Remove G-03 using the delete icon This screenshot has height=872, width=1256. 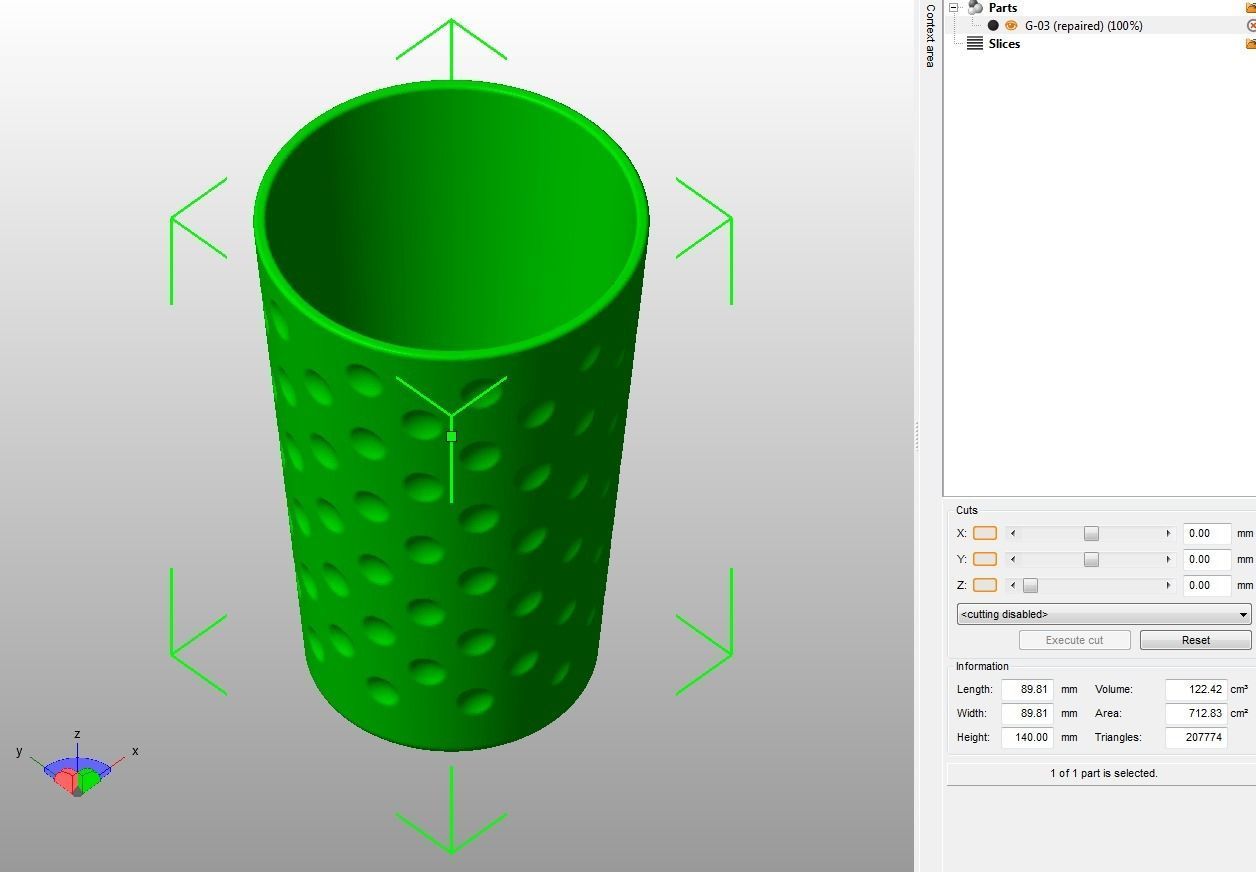(x=1249, y=25)
